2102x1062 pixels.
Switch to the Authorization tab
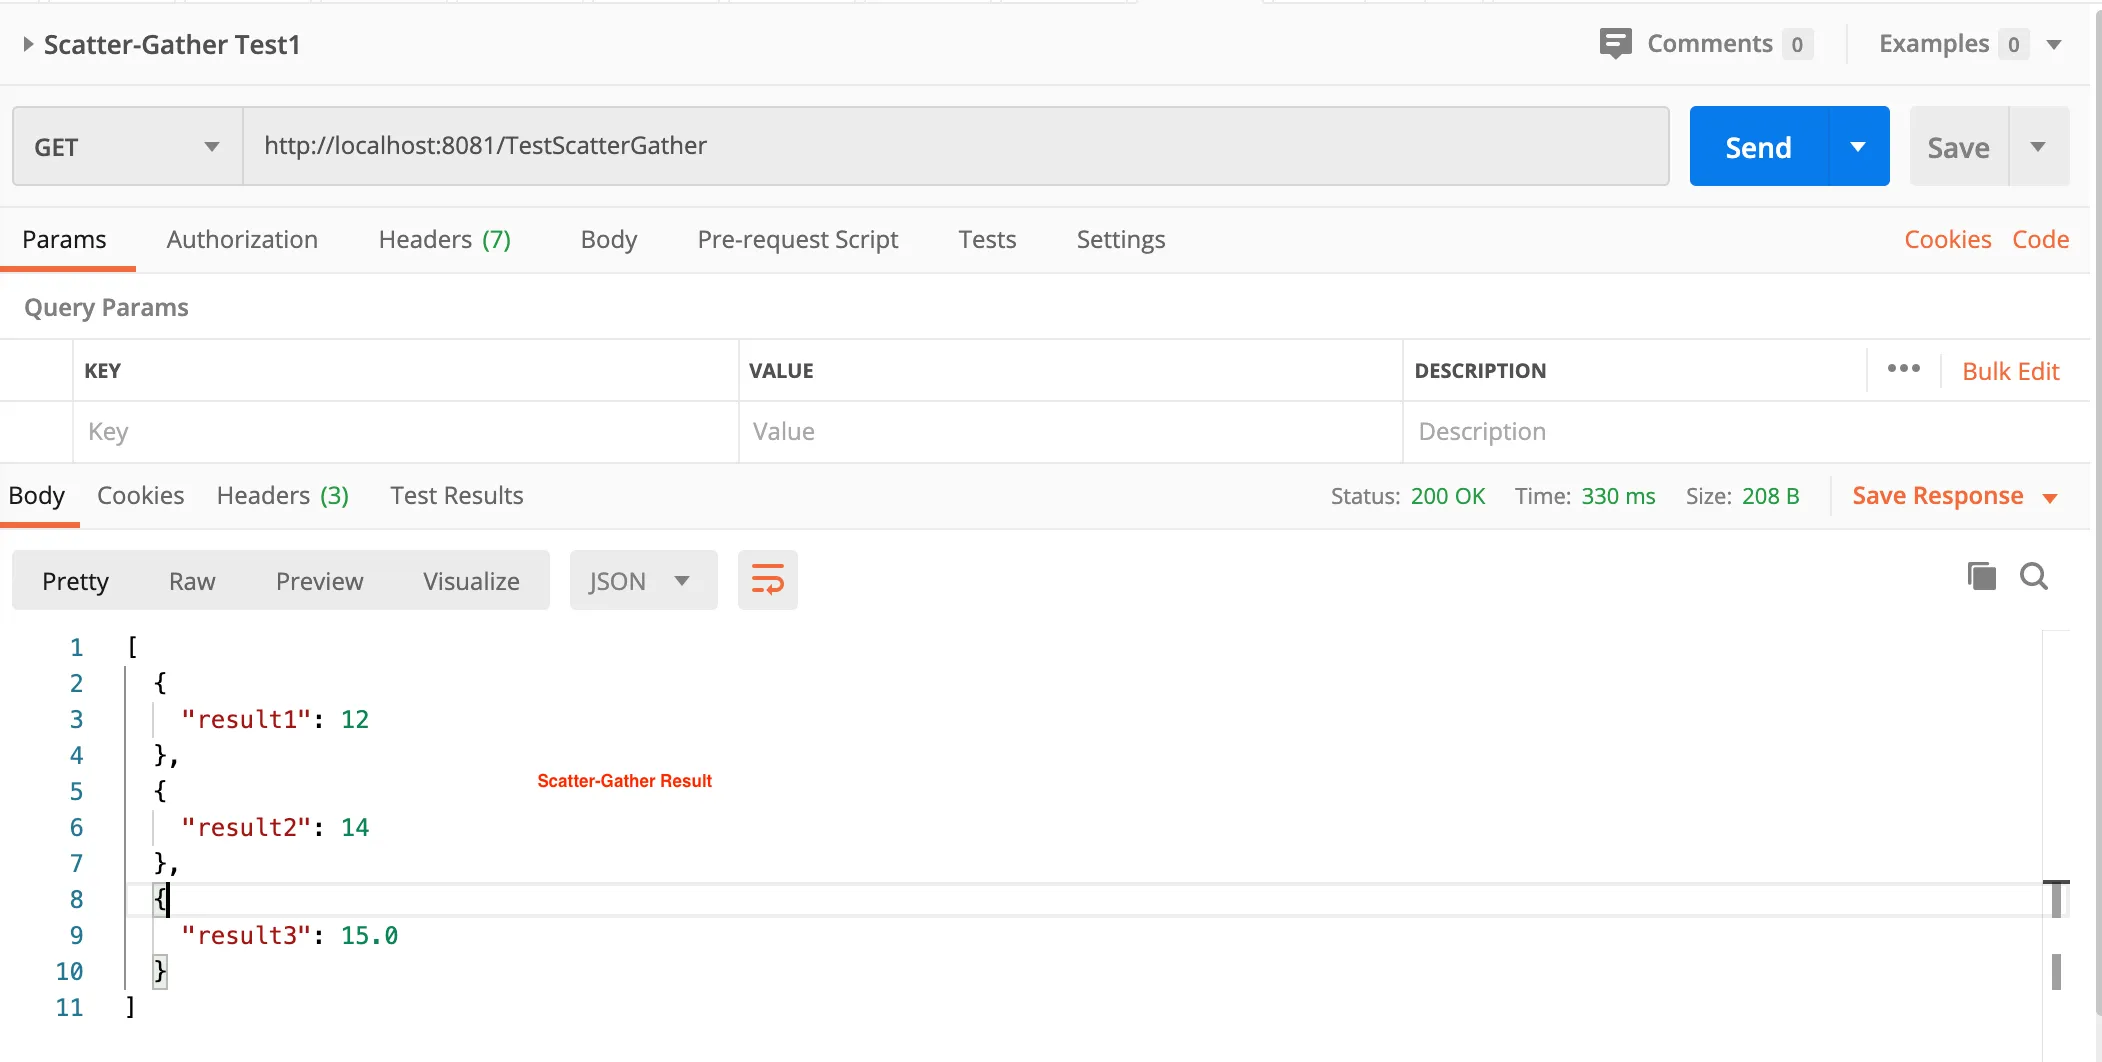click(242, 240)
